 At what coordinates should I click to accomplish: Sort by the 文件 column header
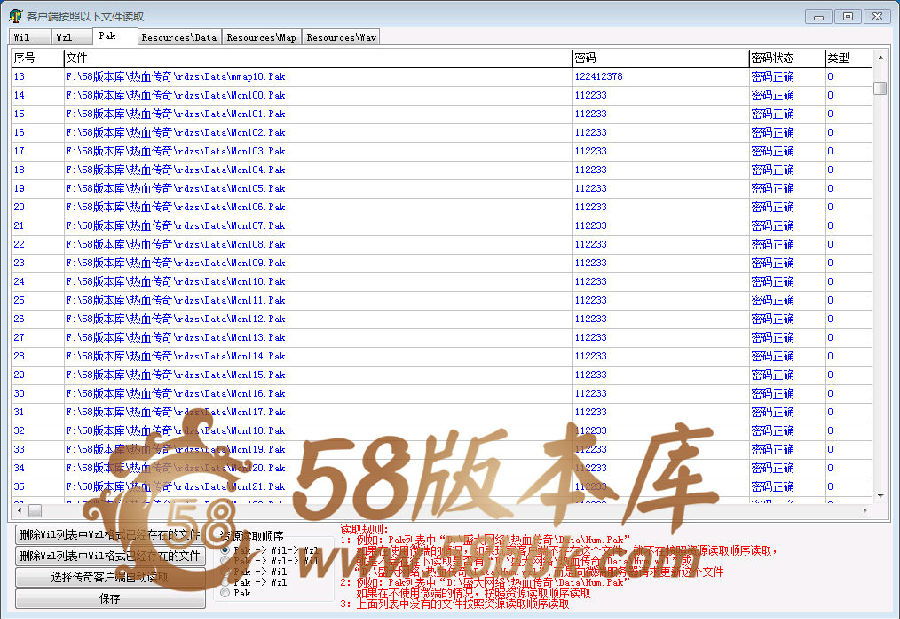click(x=317, y=58)
